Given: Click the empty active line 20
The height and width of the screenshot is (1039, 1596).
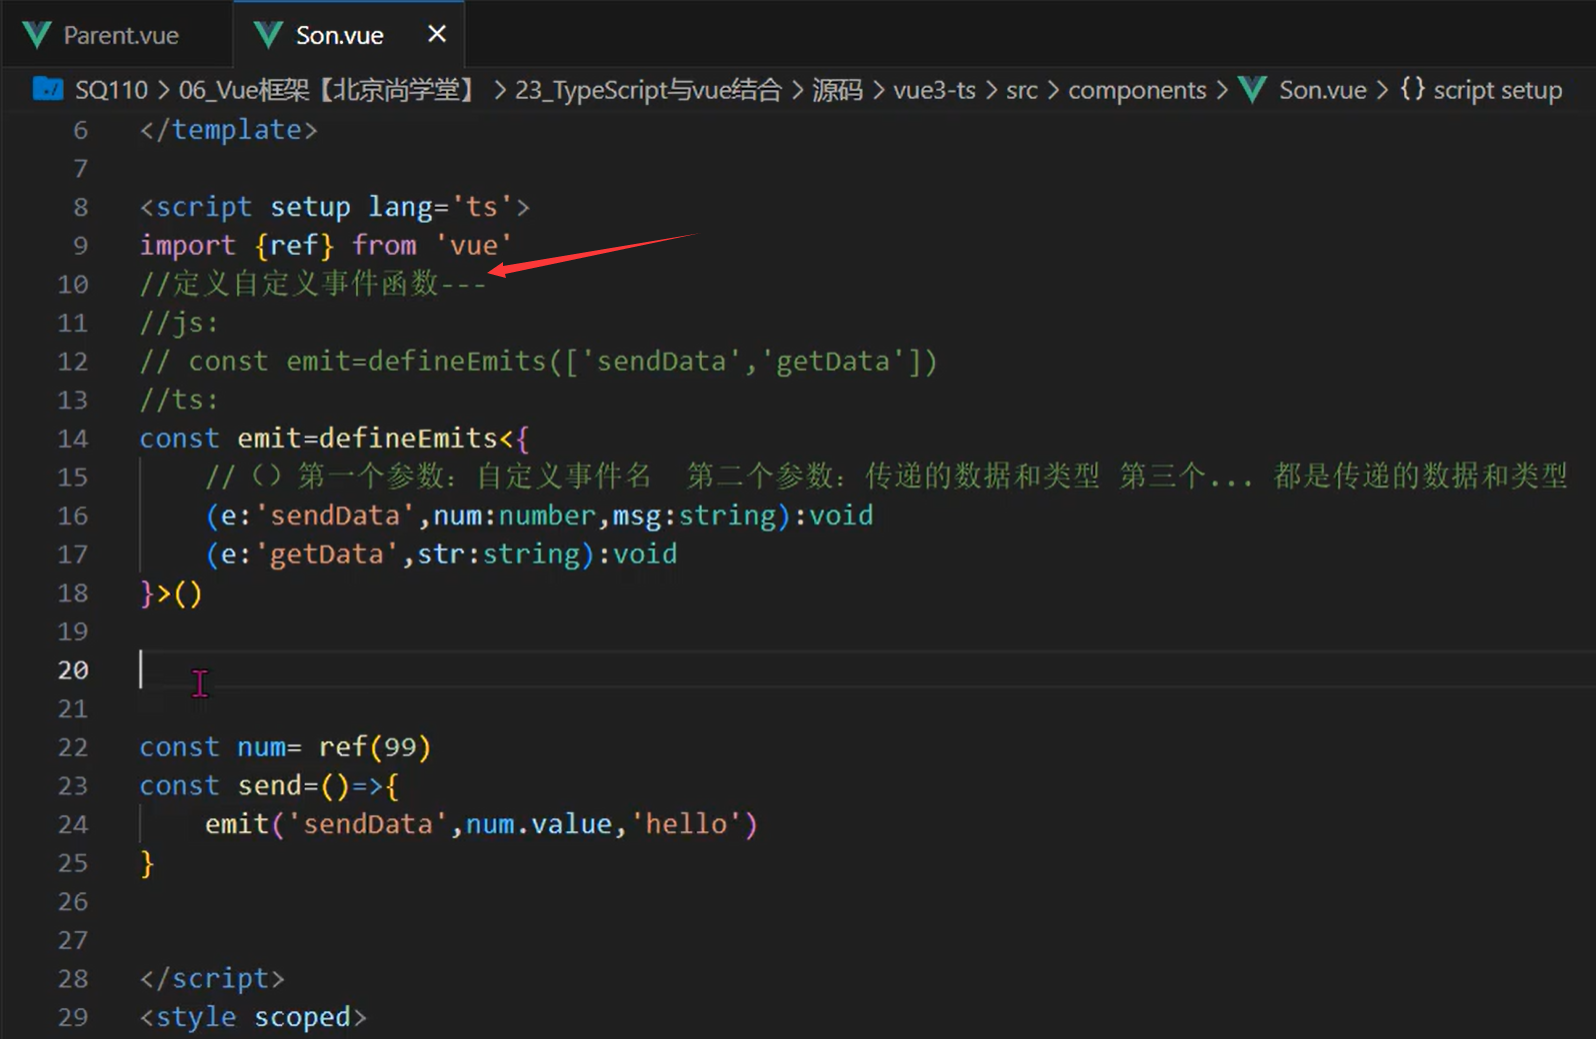Looking at the screenshot, I should coord(866,670).
